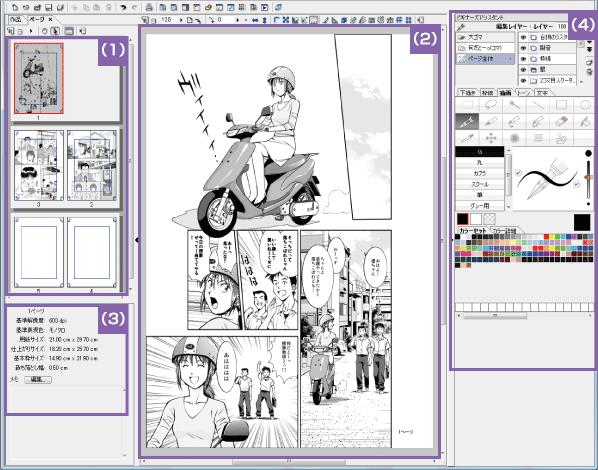Click the New page icon in the top toolbar
Screen dimensions: 598x470
pos(15,7)
